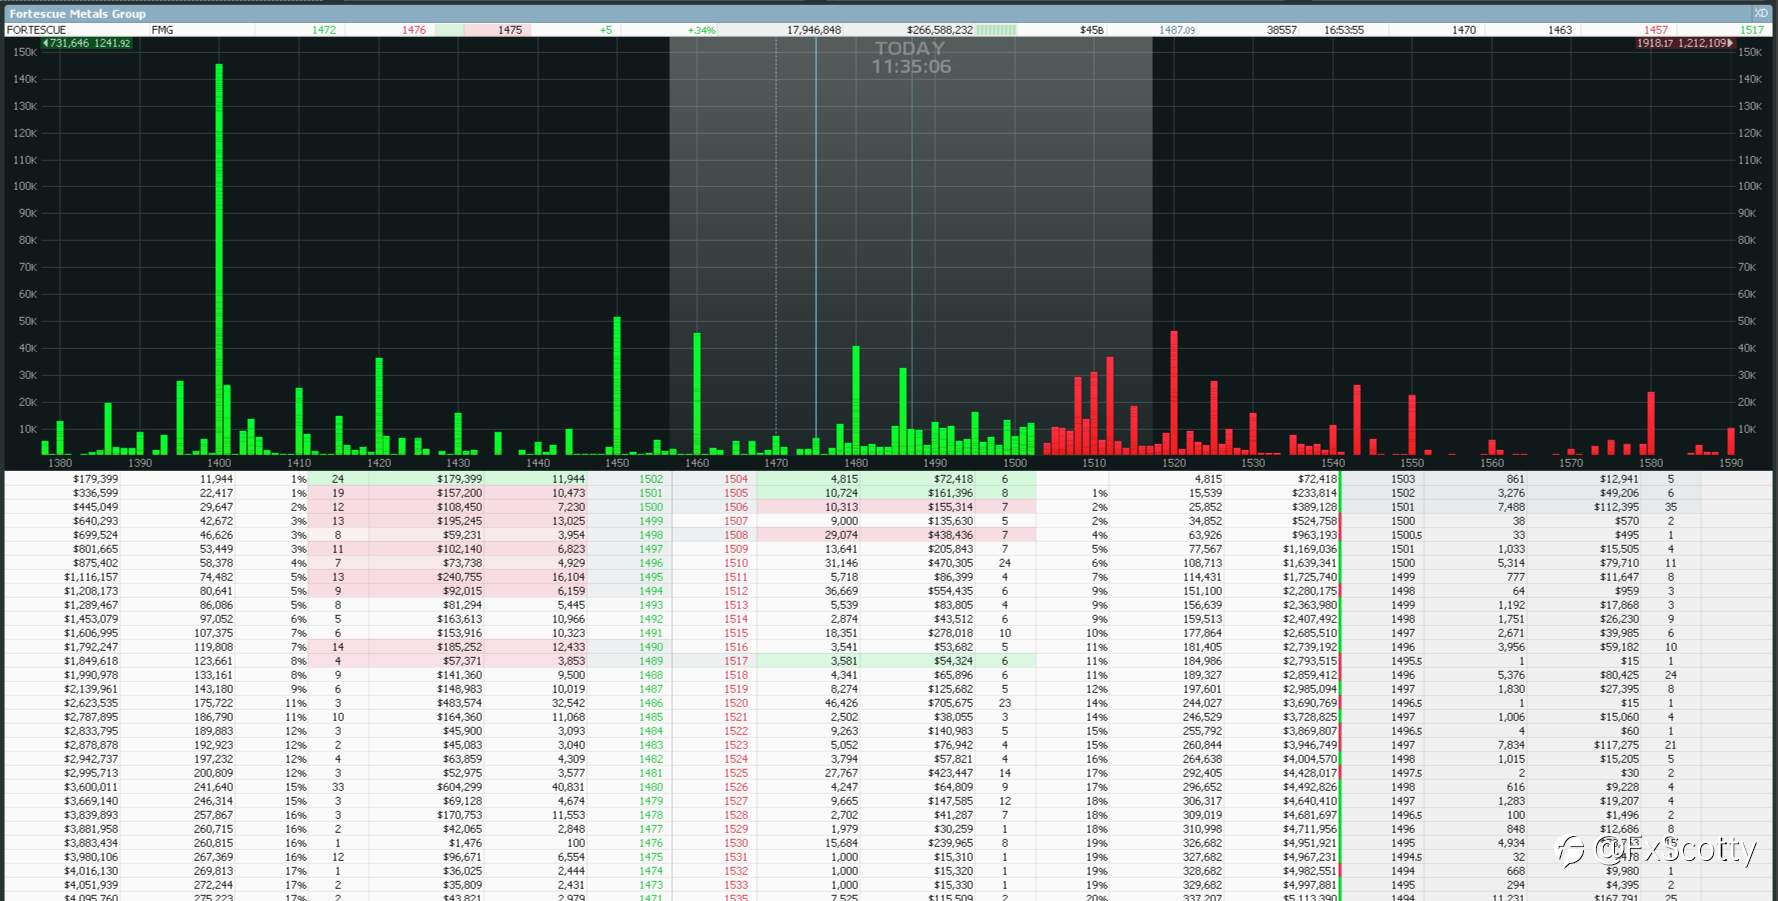Click the bid value $157,200 cell

(x=459, y=493)
